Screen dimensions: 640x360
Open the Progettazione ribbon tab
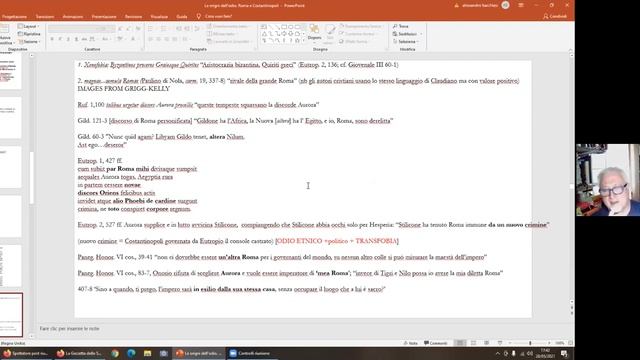tap(14, 17)
